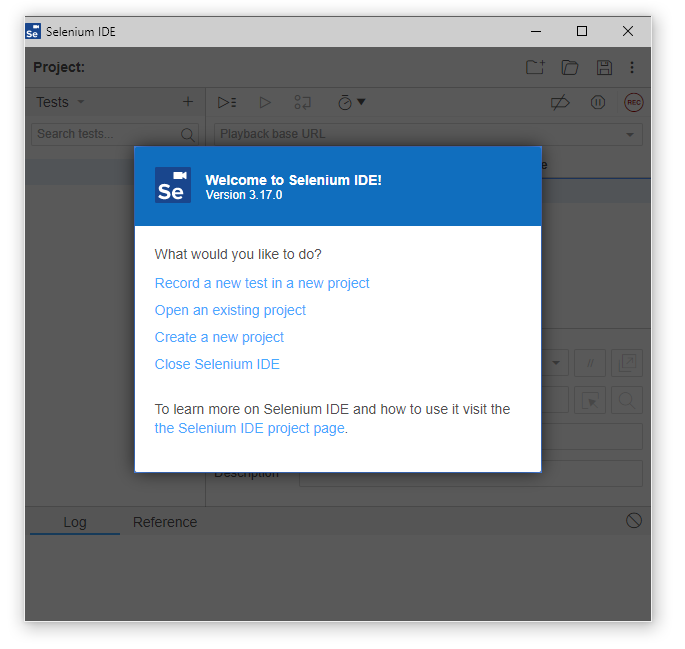Click the create new project icon
The width and height of the screenshot is (685, 649).
coord(535,68)
